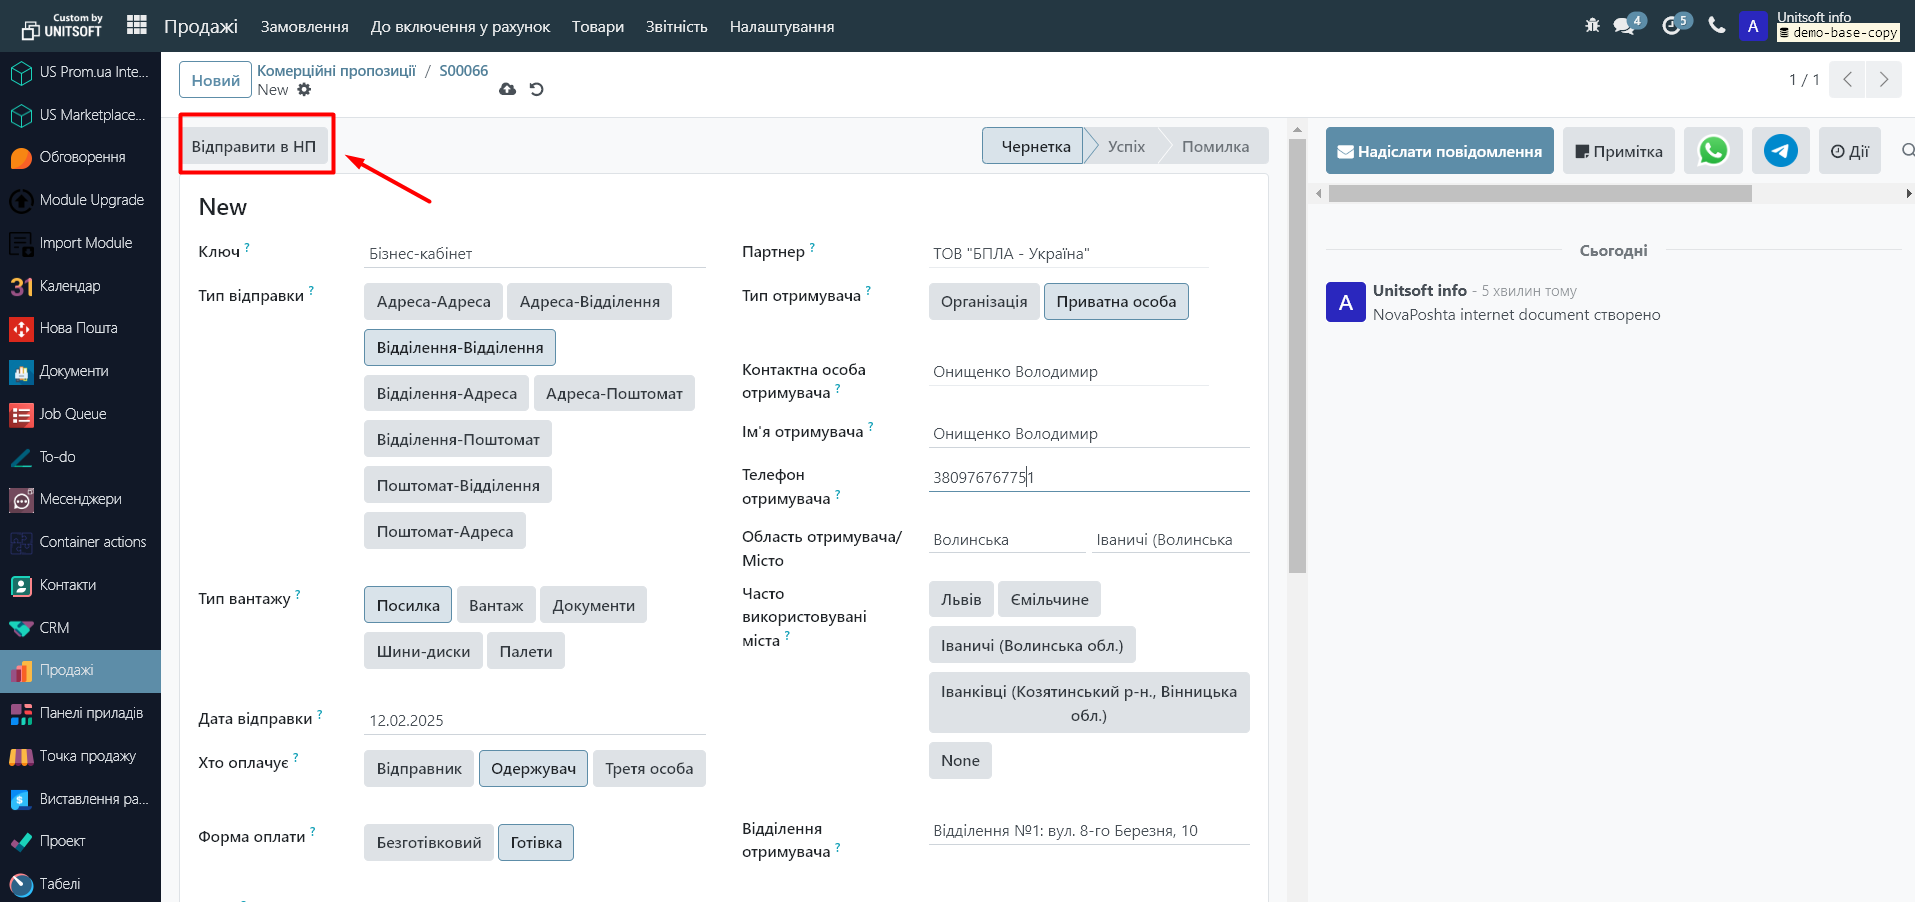Click the debug bug icon in the top bar
Viewport: 1915px width, 902px height.
[1592, 25]
